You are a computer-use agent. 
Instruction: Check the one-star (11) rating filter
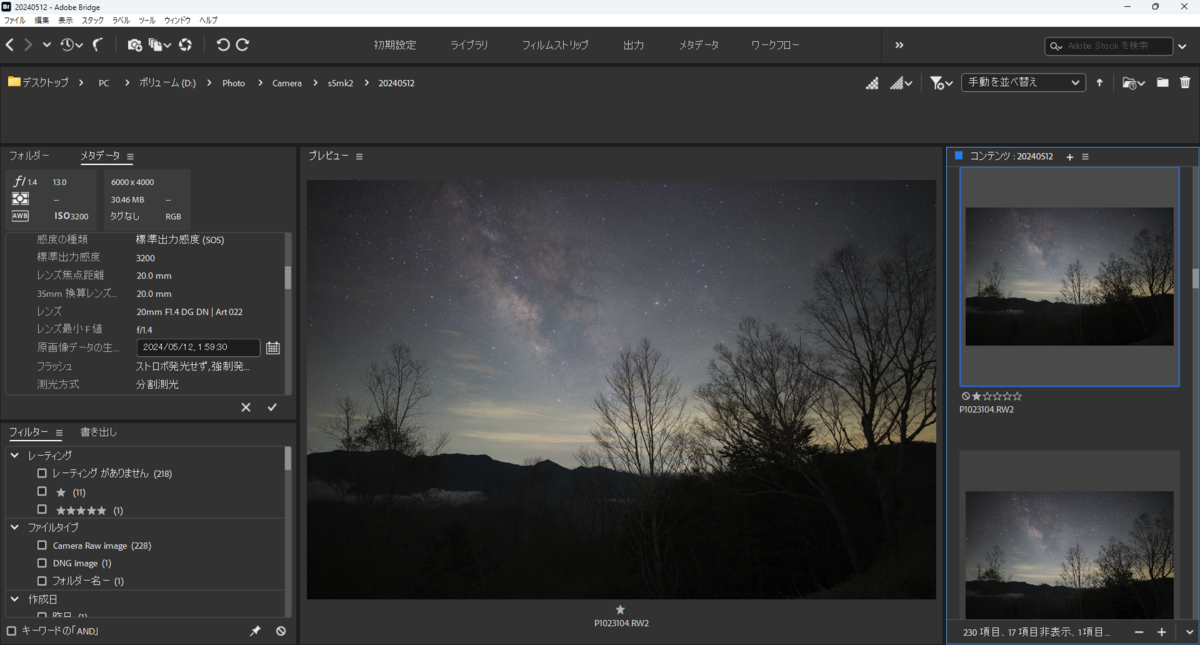[42, 491]
